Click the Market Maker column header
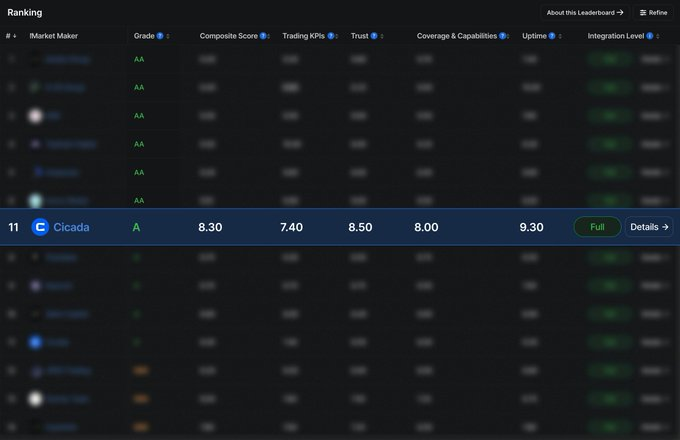The height and width of the screenshot is (440, 680). tap(54, 36)
